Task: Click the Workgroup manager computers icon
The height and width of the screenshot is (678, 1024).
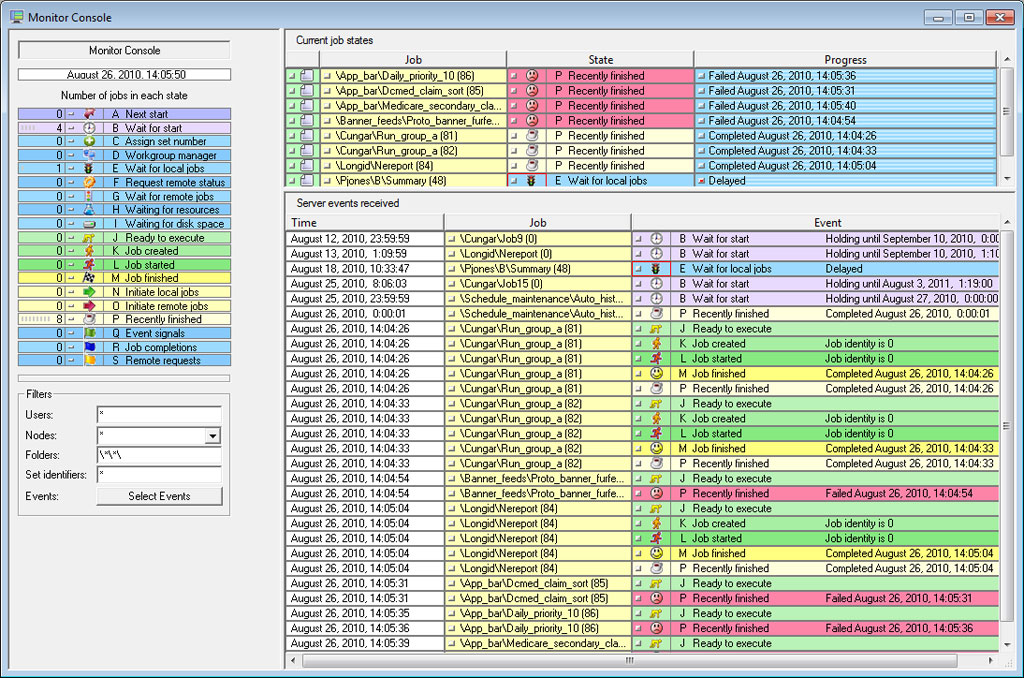Action: pyautogui.click(x=89, y=155)
